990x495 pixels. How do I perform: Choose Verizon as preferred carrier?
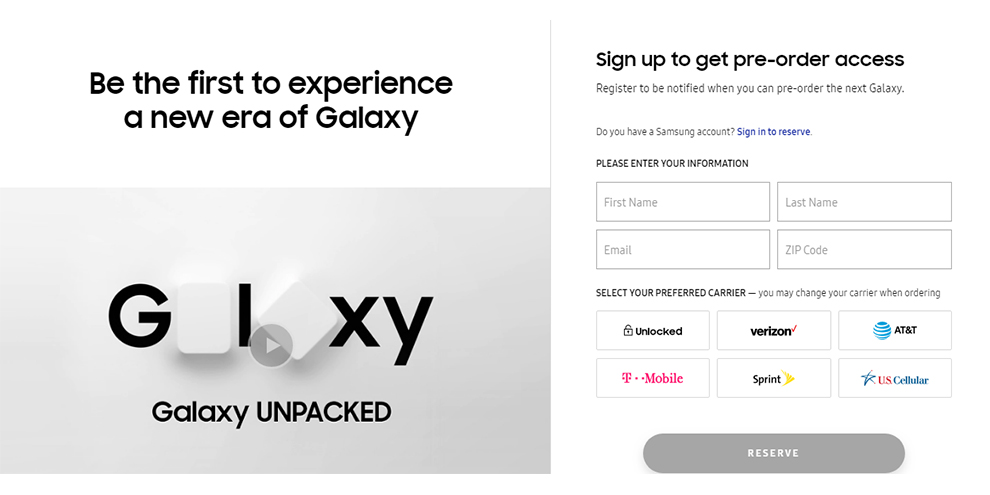(x=773, y=330)
